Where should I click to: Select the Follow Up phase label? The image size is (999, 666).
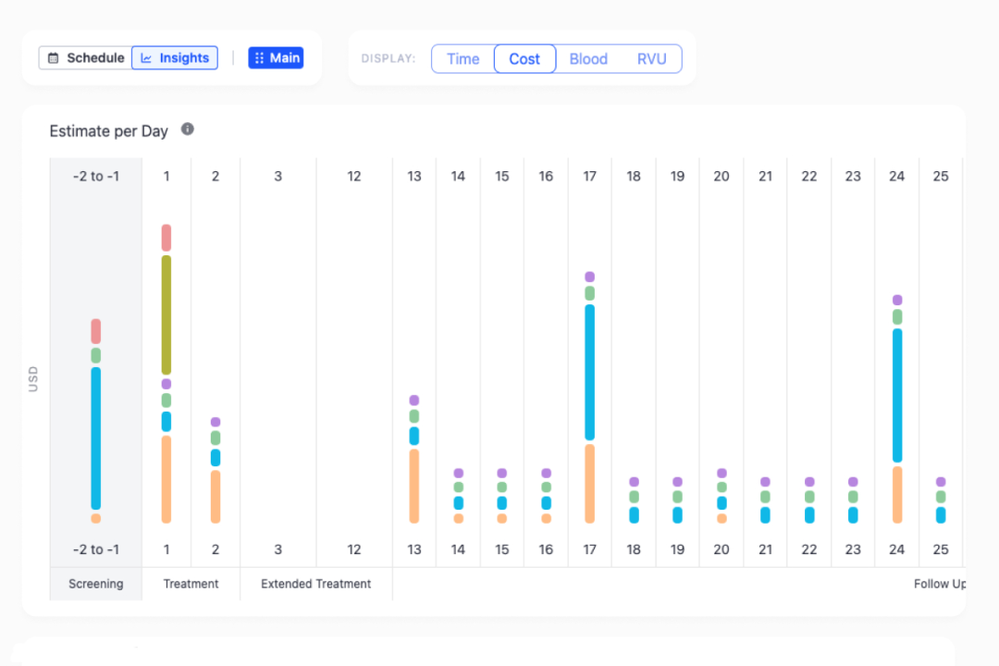click(x=938, y=584)
